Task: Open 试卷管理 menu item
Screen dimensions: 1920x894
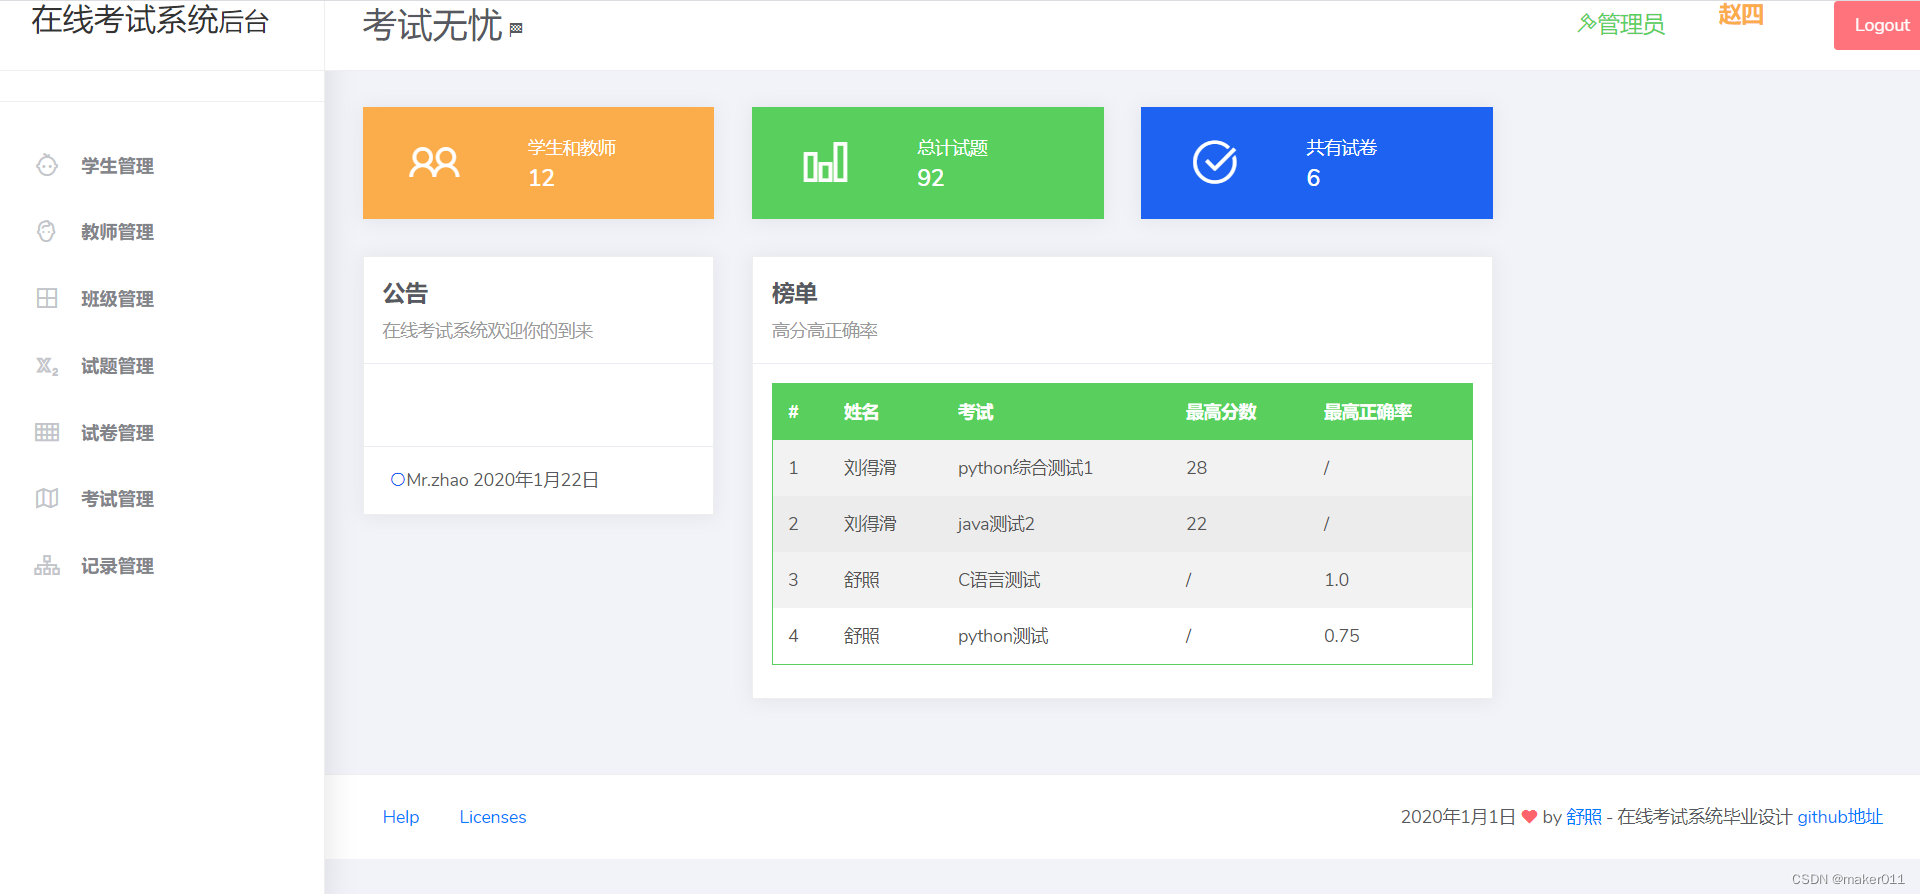Action: click(117, 433)
